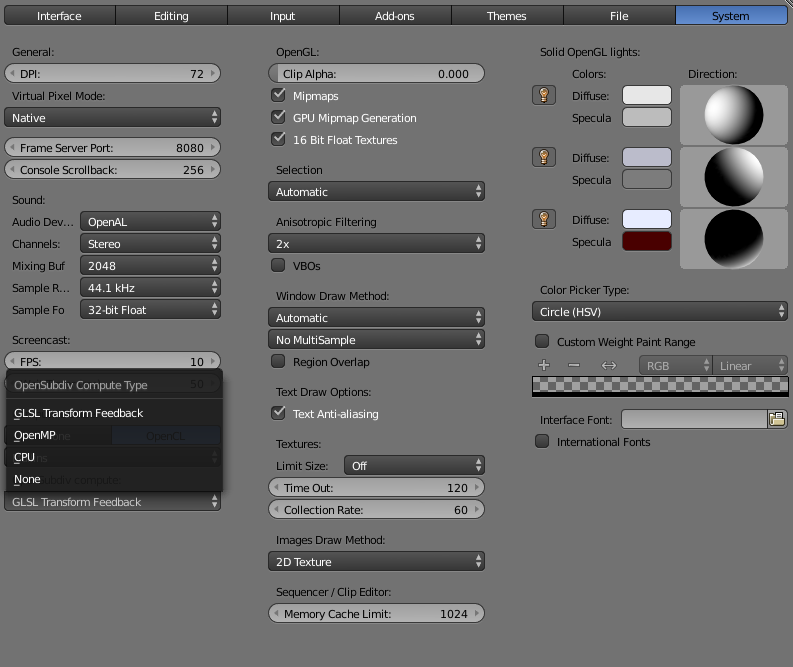
Task: Uncheck 16 Bit Float Textures
Action: (x=278, y=139)
